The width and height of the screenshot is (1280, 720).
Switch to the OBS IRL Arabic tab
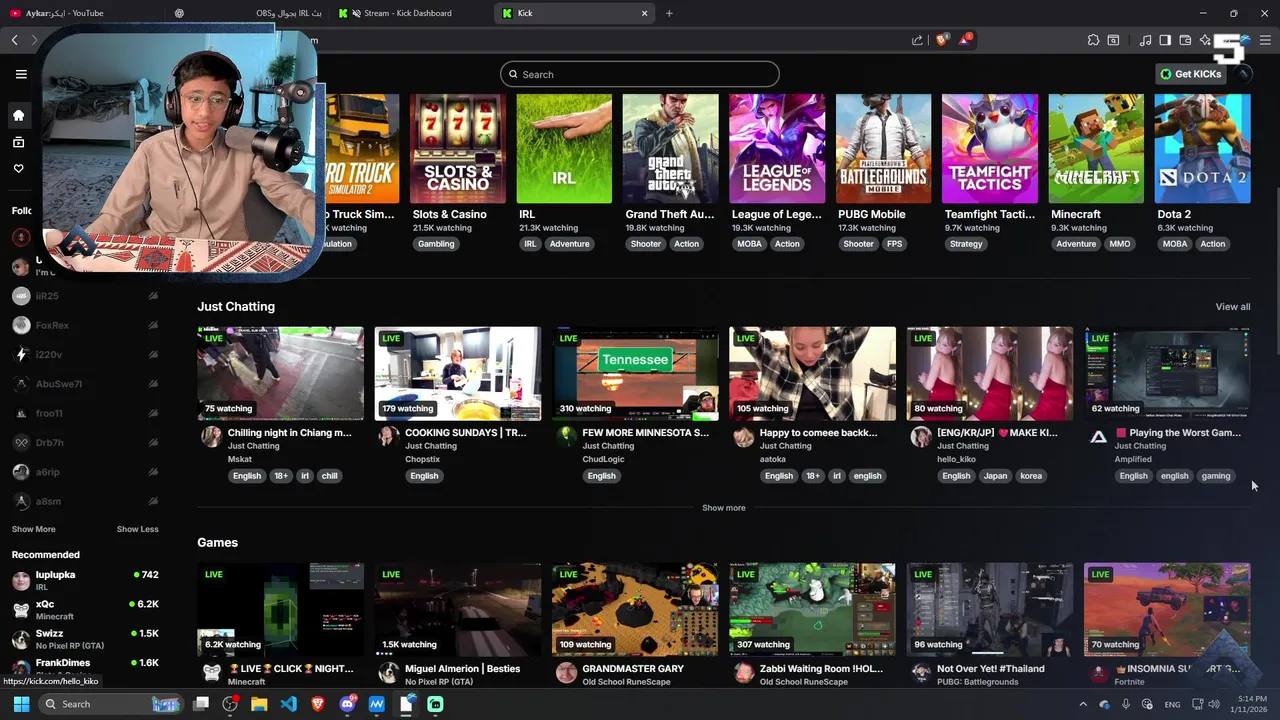[248, 13]
